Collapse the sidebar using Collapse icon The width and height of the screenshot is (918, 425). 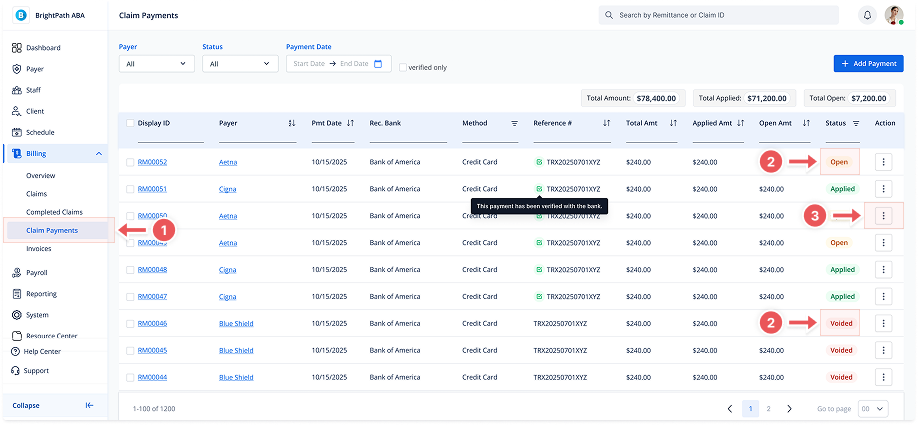[89, 405]
